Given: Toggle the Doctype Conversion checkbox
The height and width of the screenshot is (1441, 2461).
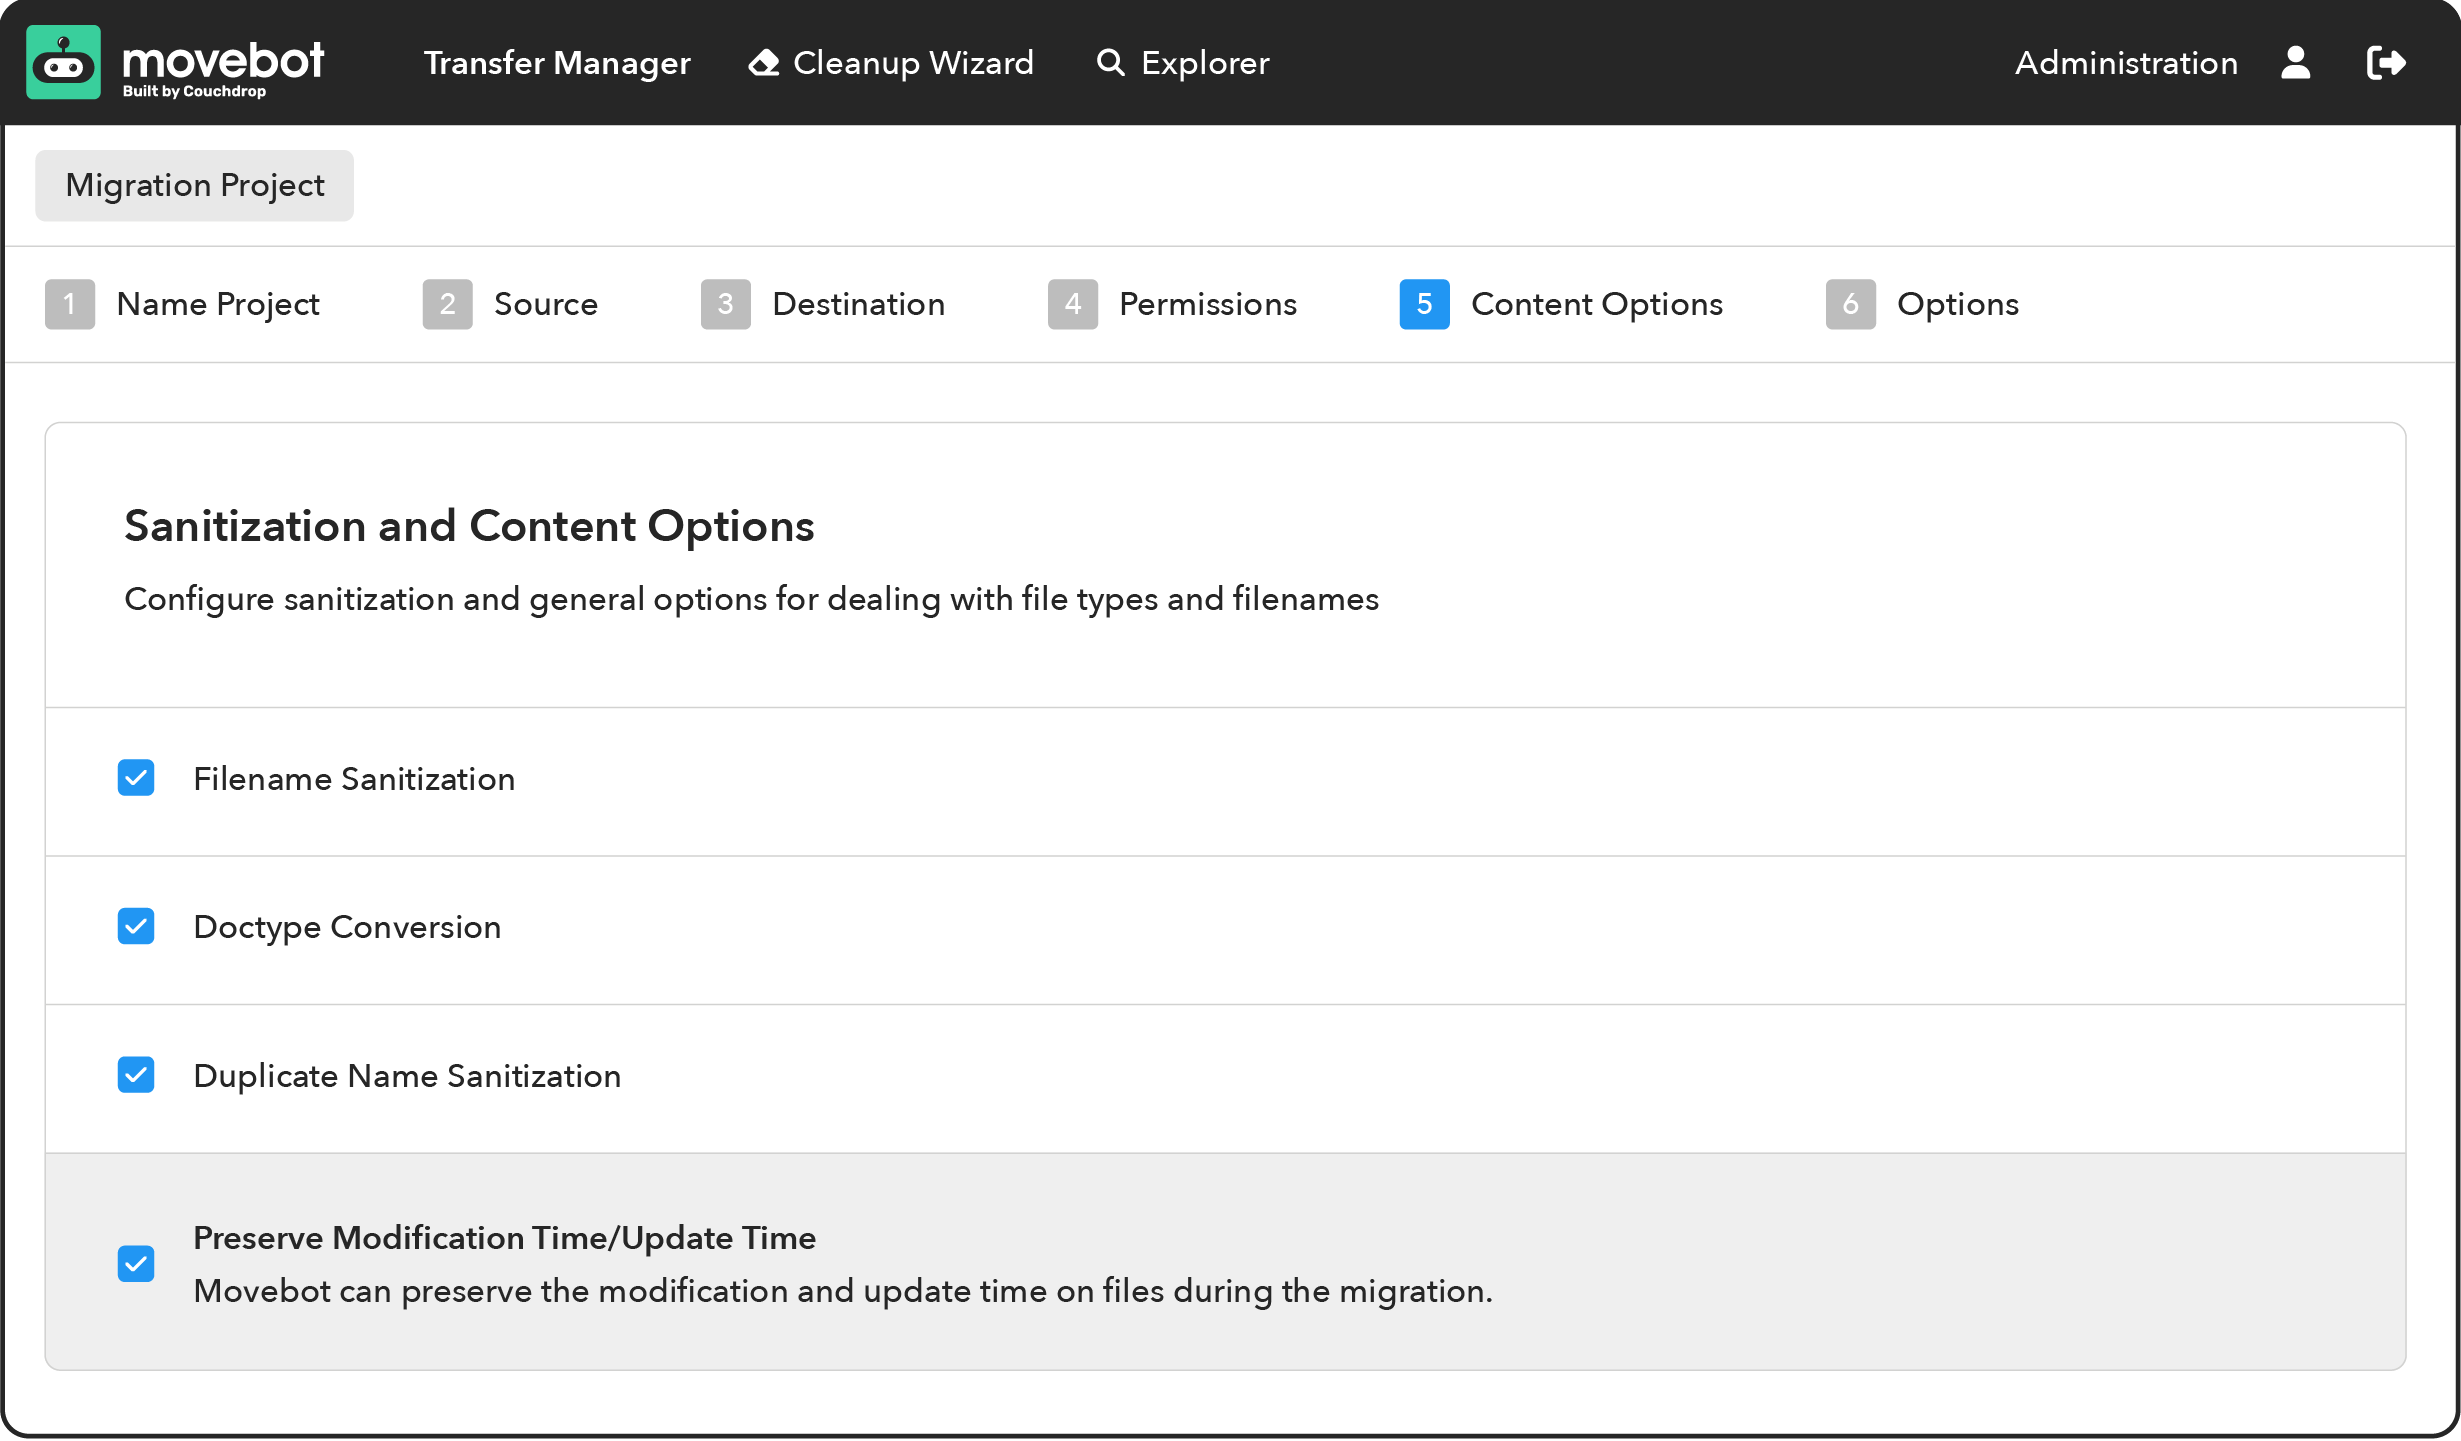Looking at the screenshot, I should 136,926.
